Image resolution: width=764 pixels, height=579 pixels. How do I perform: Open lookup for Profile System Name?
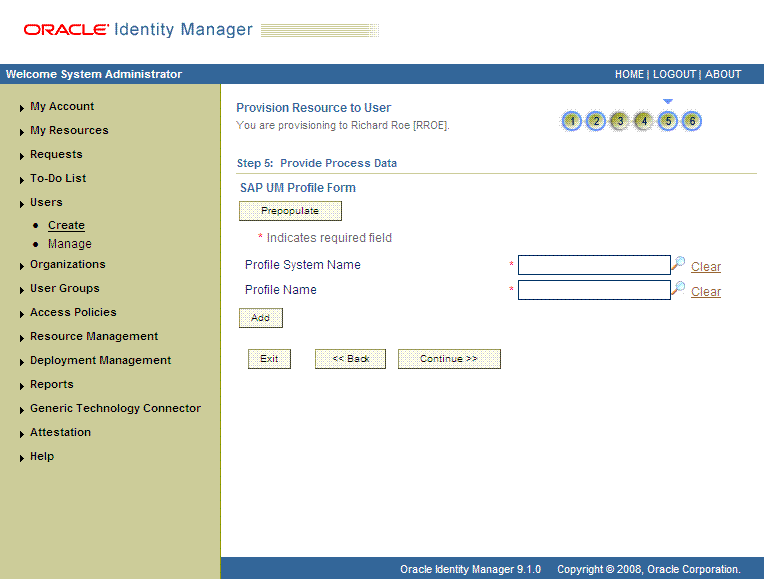(x=678, y=264)
